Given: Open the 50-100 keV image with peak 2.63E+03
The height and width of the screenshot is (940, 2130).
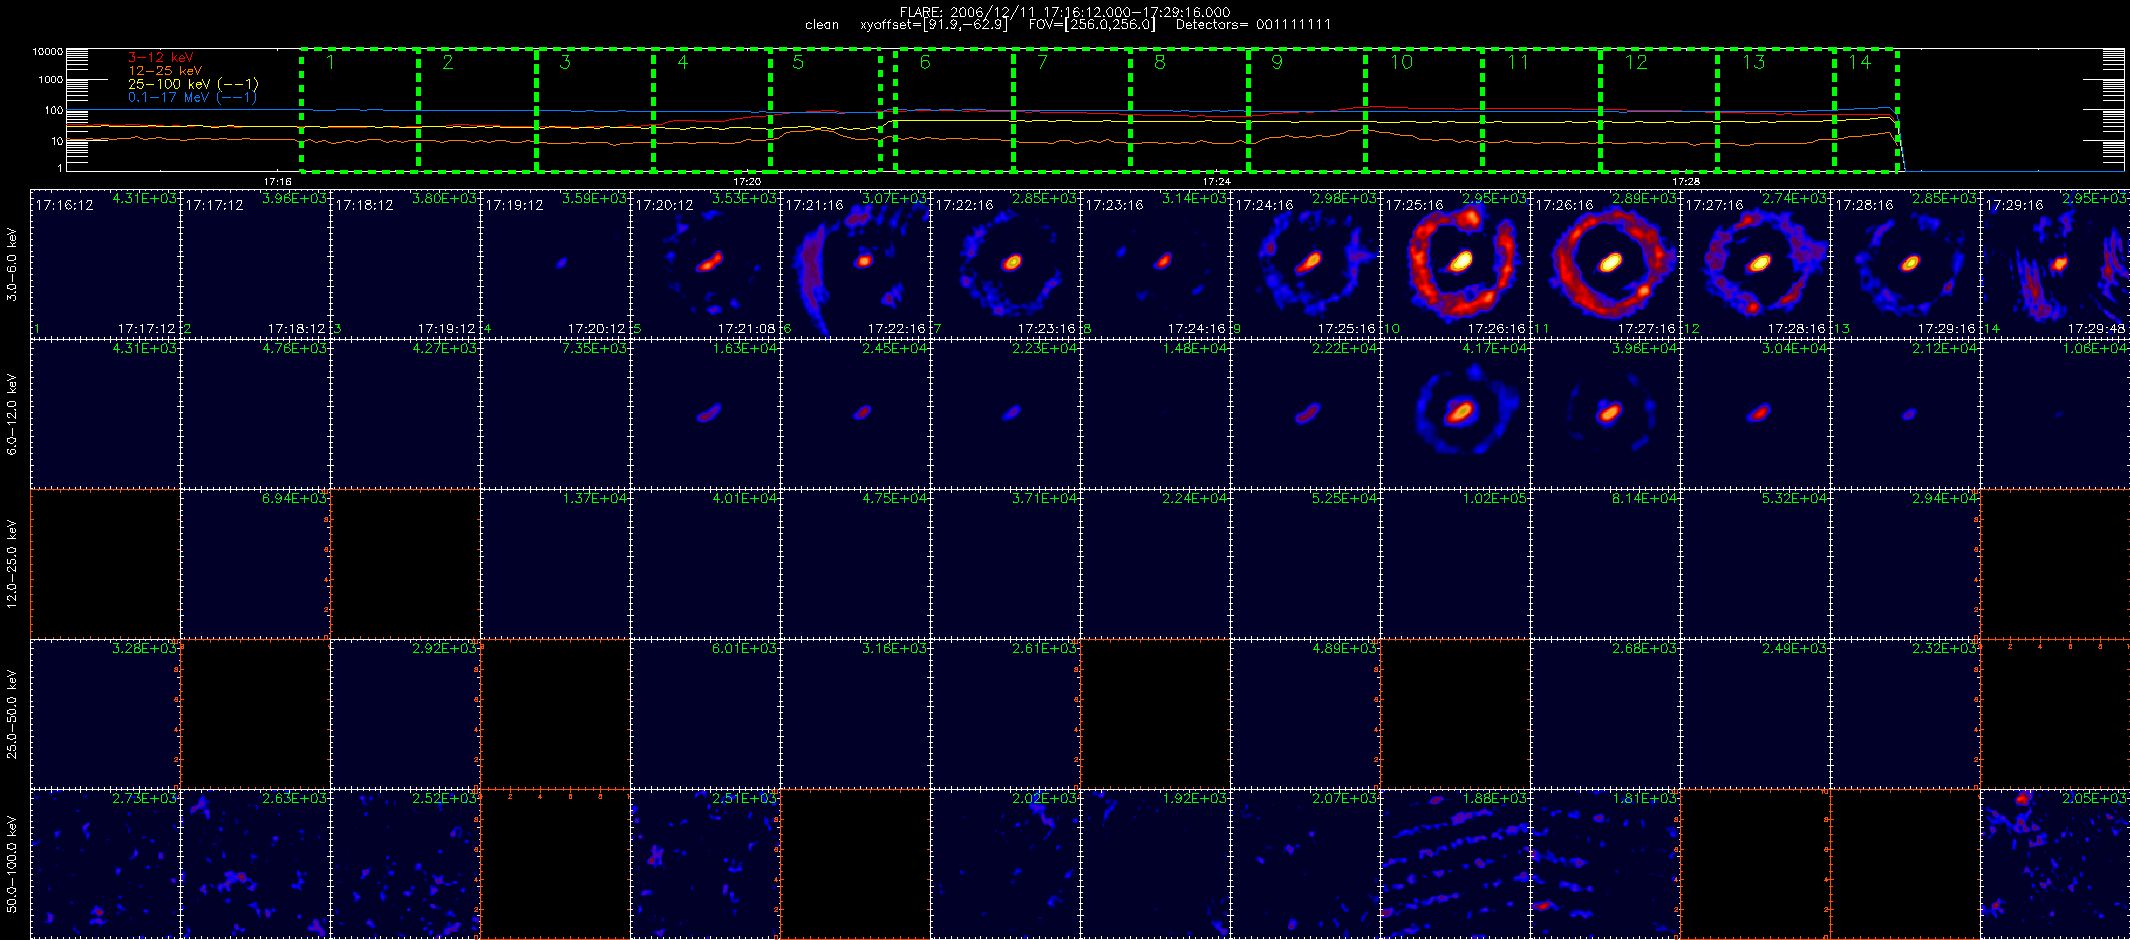Looking at the screenshot, I should (x=255, y=864).
